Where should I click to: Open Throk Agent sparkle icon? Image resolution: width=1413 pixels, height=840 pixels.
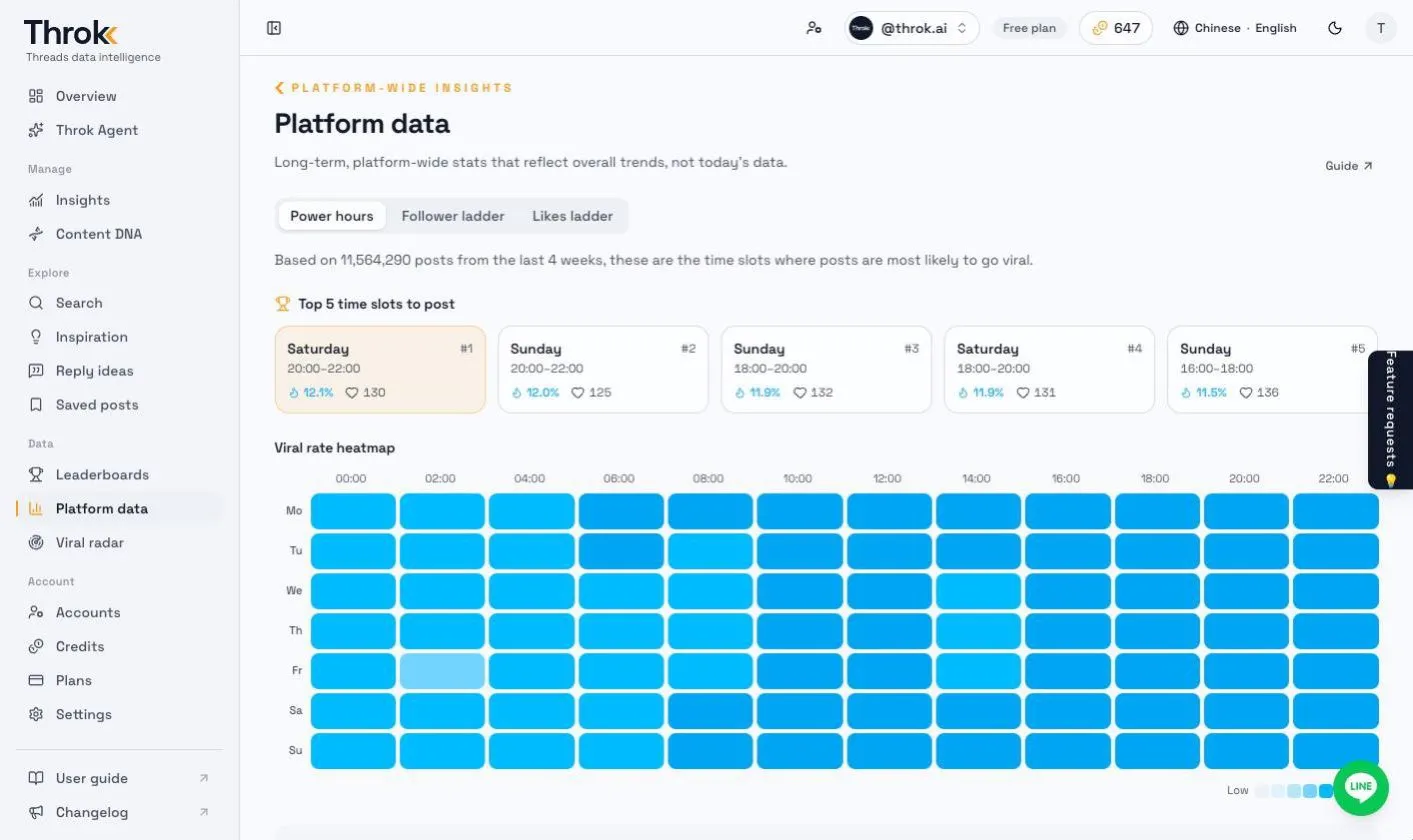click(x=36, y=130)
